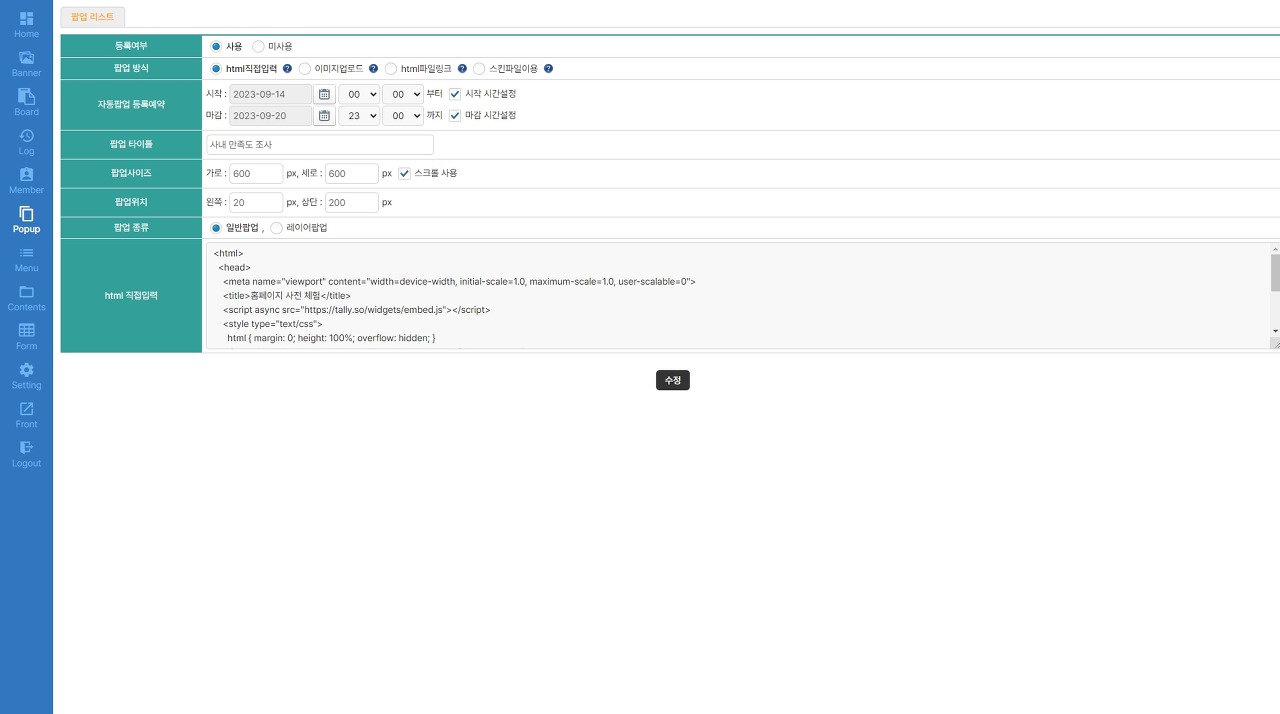Image resolution: width=1280 pixels, height=714 pixels.
Task: Open the end hour dropdown showing 23
Action: (359, 116)
